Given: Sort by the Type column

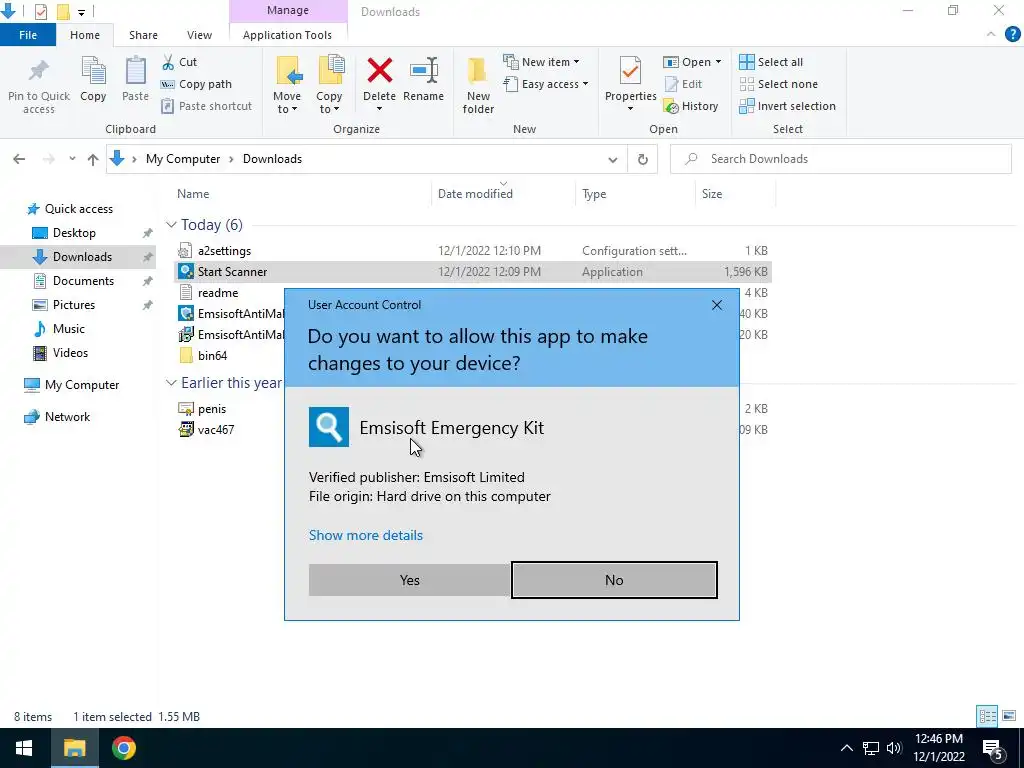Looking at the screenshot, I should click(x=594, y=194).
